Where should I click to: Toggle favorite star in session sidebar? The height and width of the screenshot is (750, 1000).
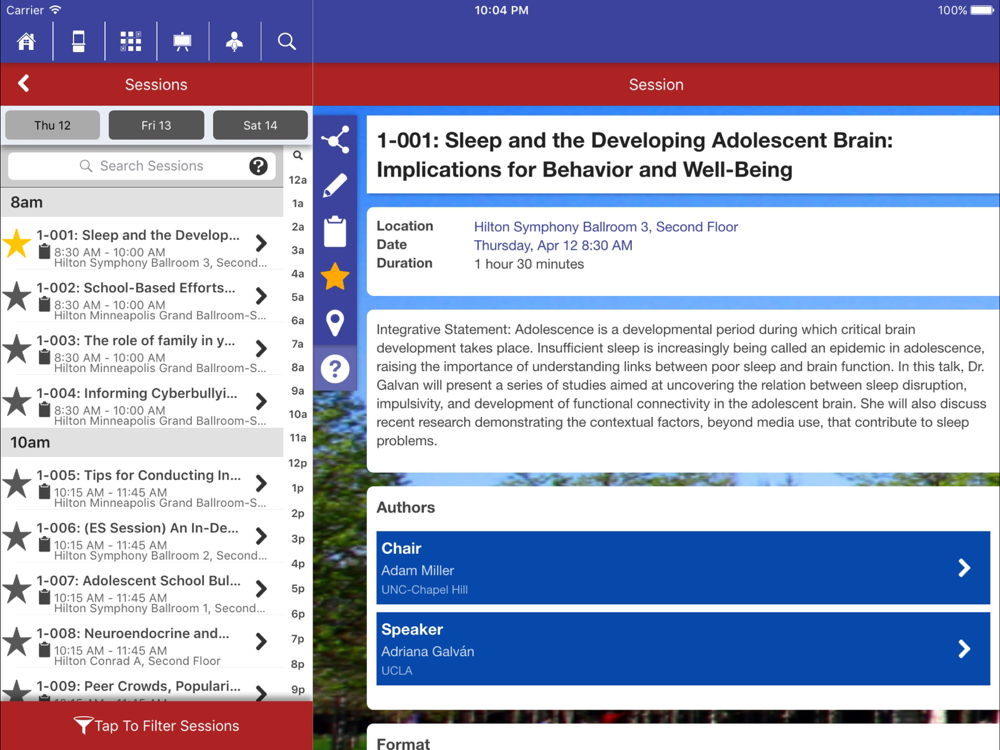tap(335, 277)
